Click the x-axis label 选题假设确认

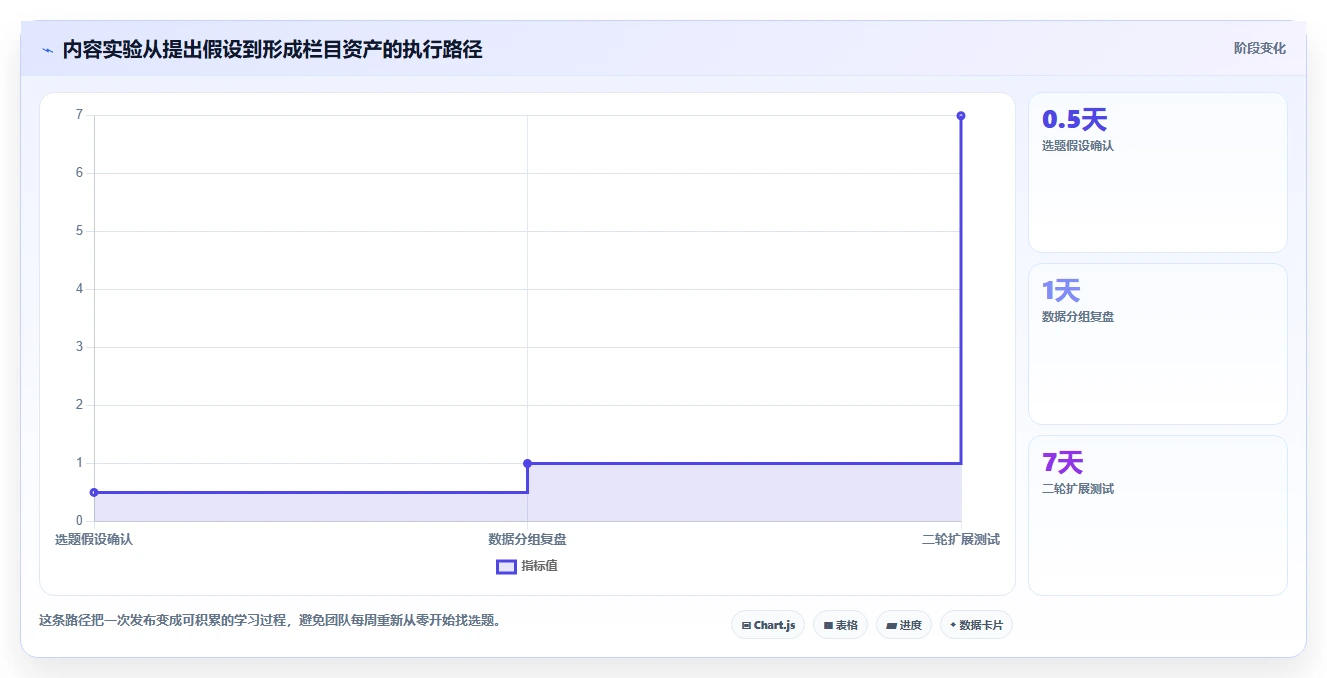click(94, 539)
